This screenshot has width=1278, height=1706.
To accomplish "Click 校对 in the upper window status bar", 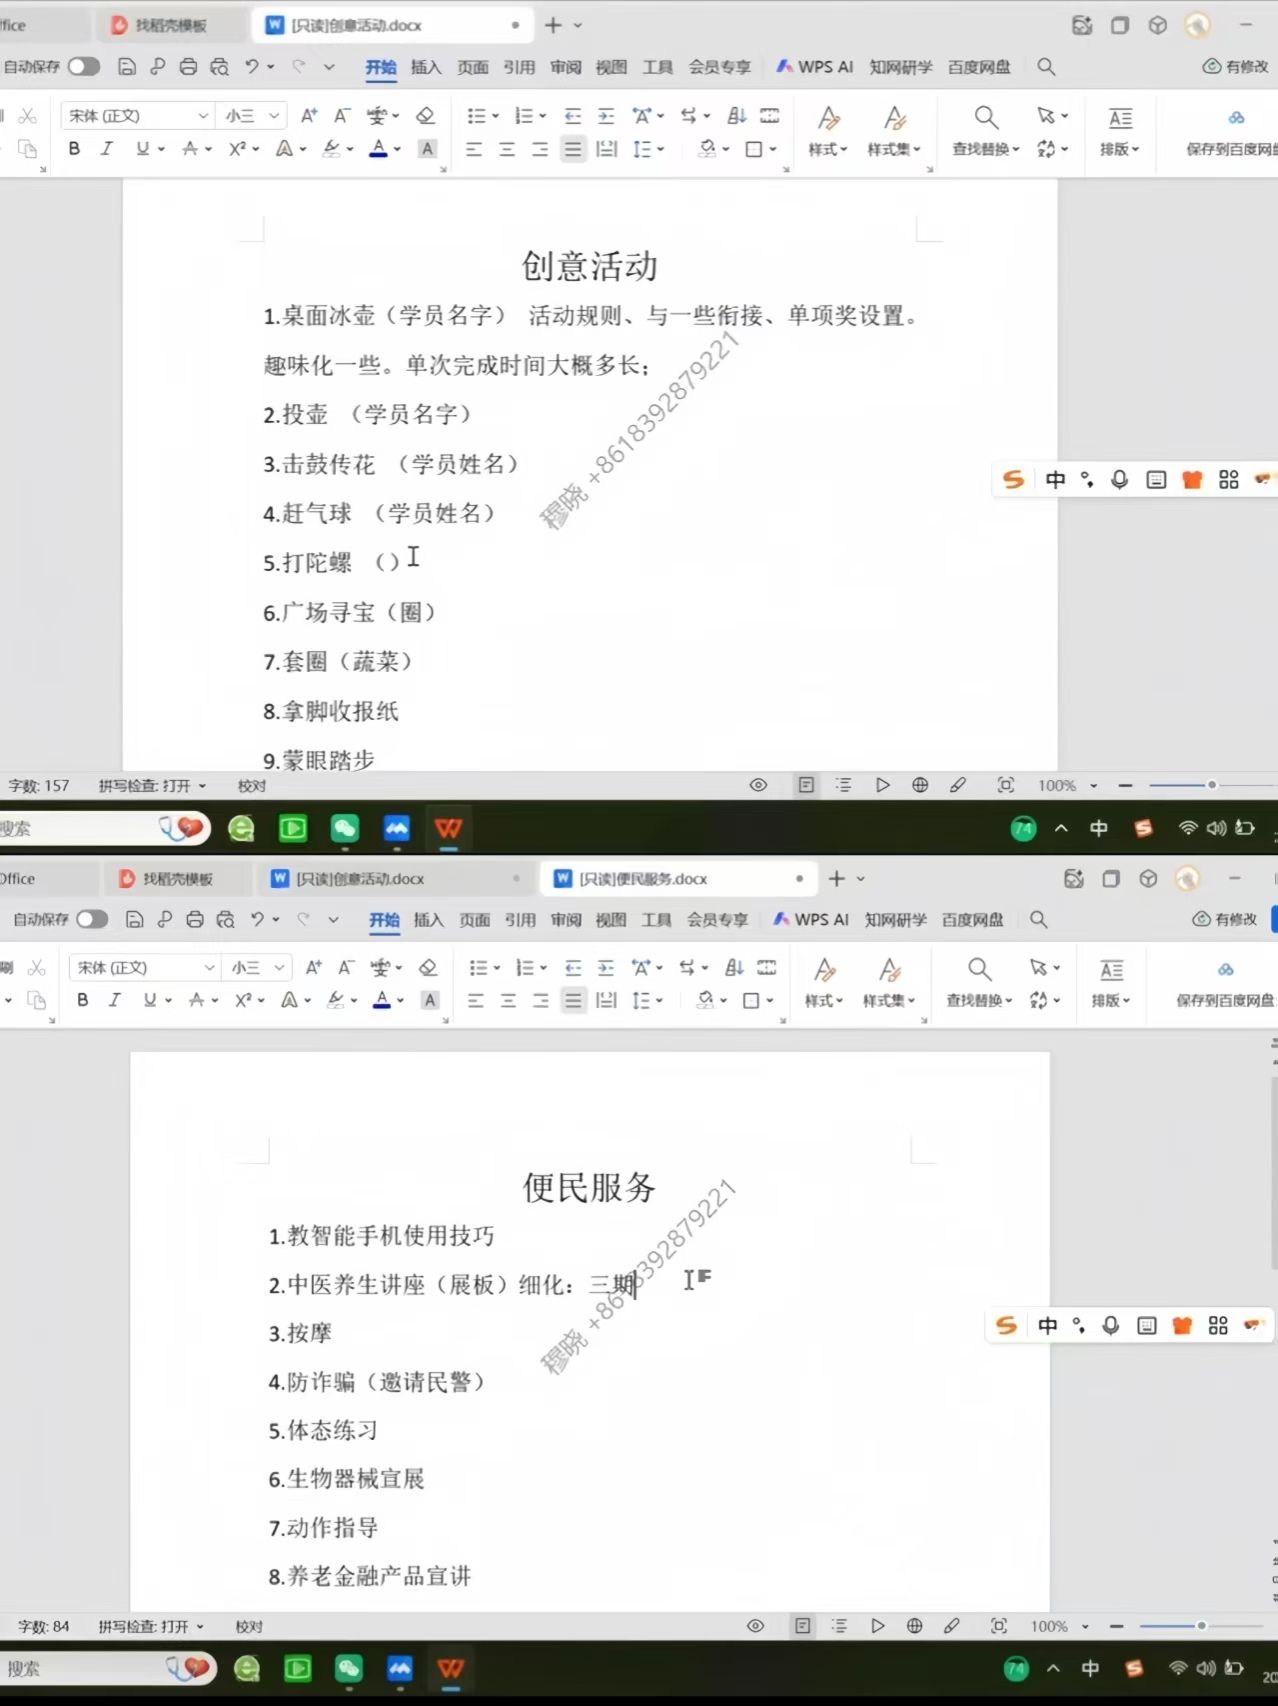I will [252, 786].
